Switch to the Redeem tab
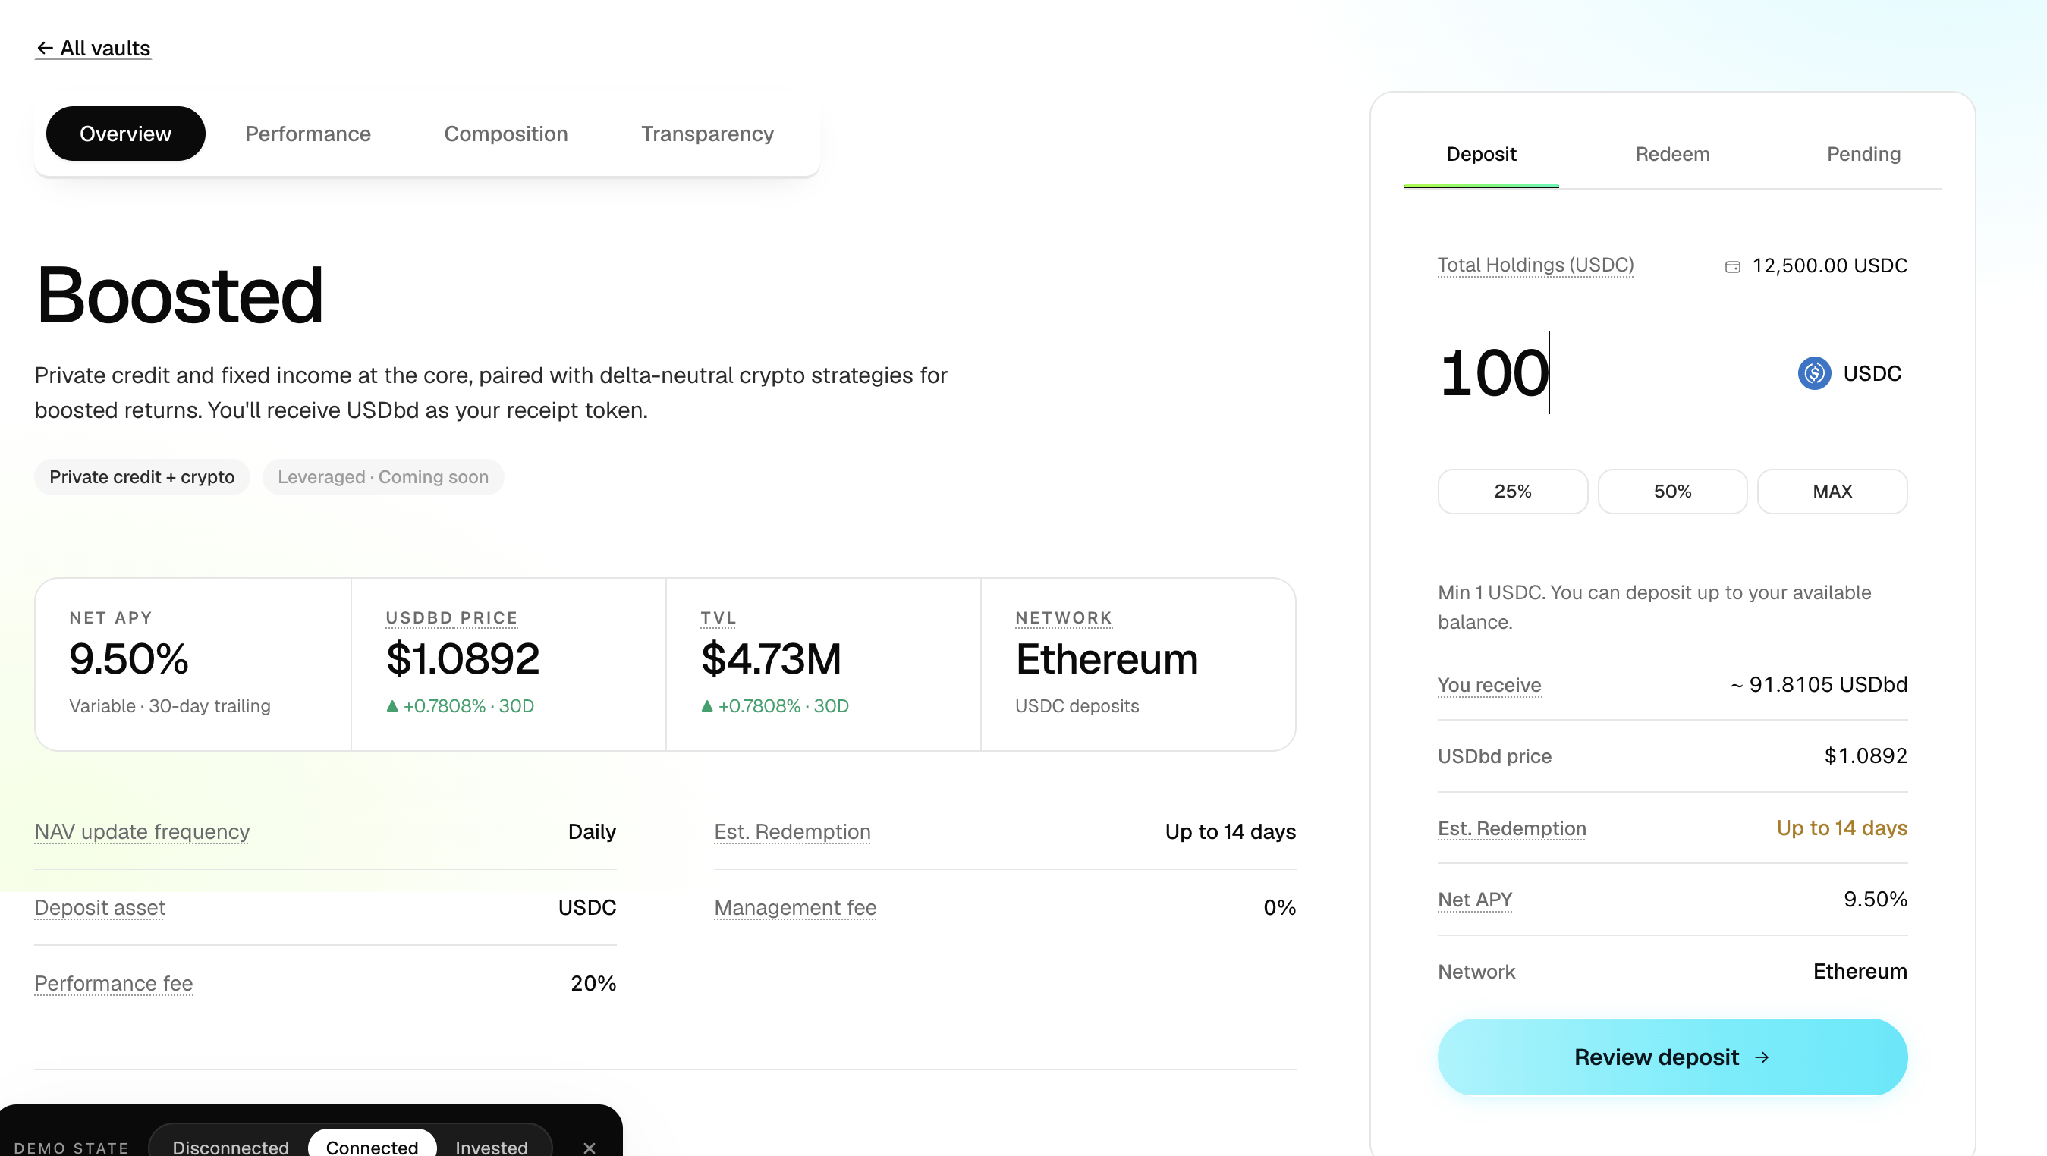2047x1156 pixels. click(x=1672, y=154)
